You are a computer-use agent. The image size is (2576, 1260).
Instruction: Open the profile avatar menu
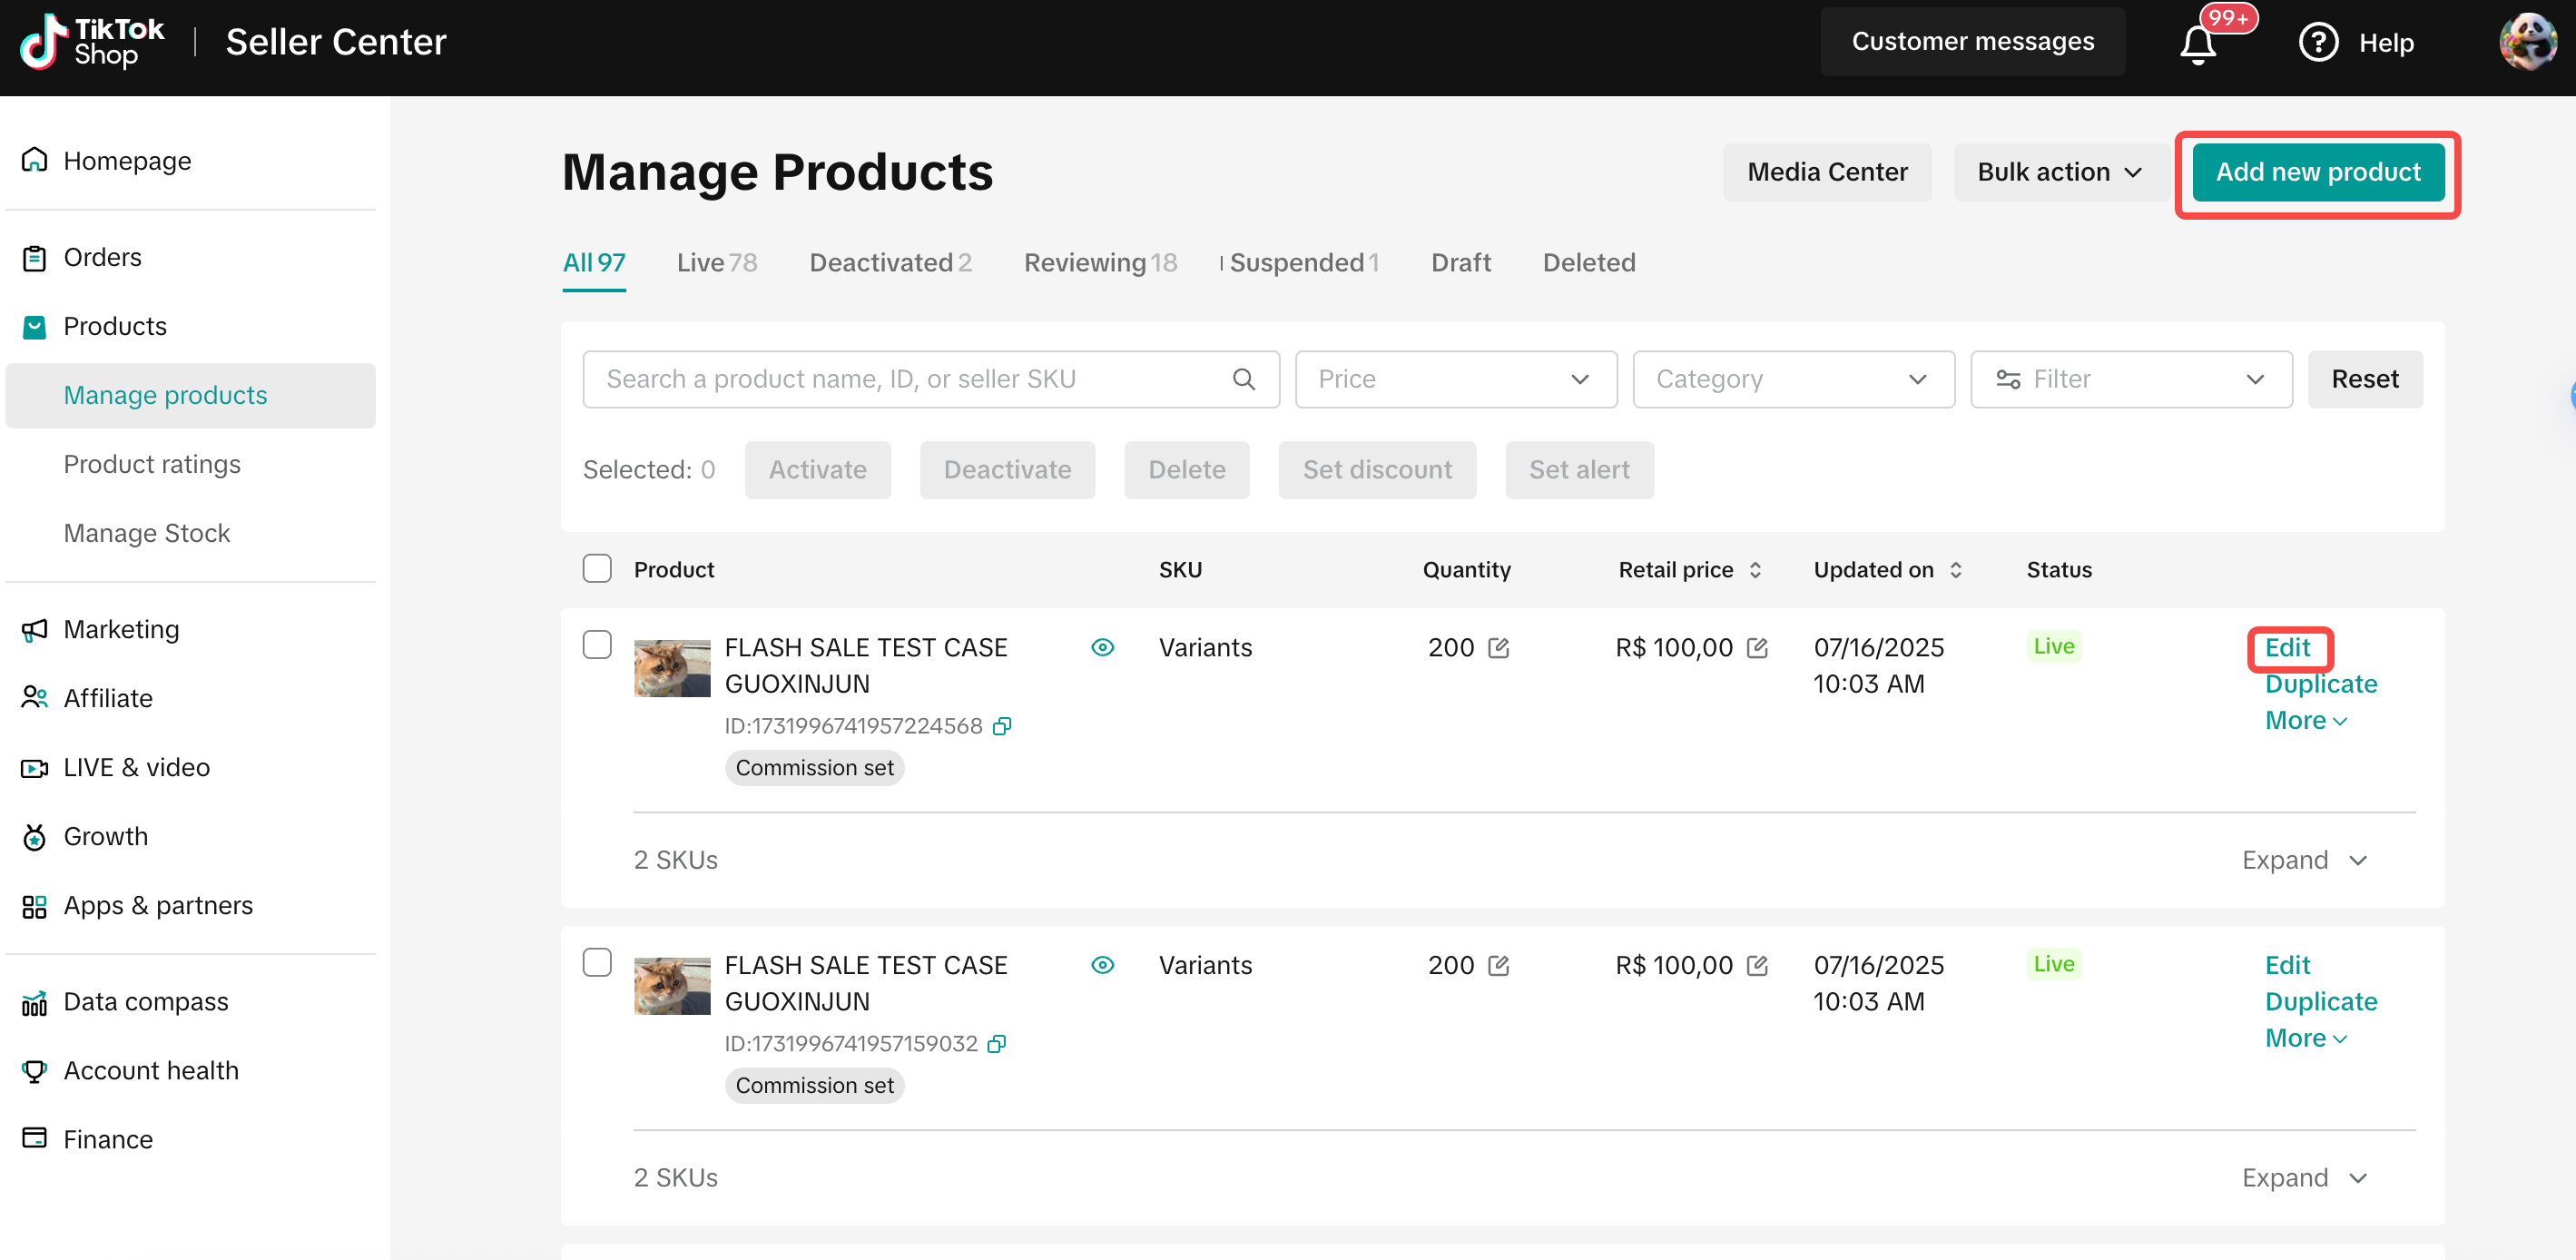click(x=2527, y=42)
